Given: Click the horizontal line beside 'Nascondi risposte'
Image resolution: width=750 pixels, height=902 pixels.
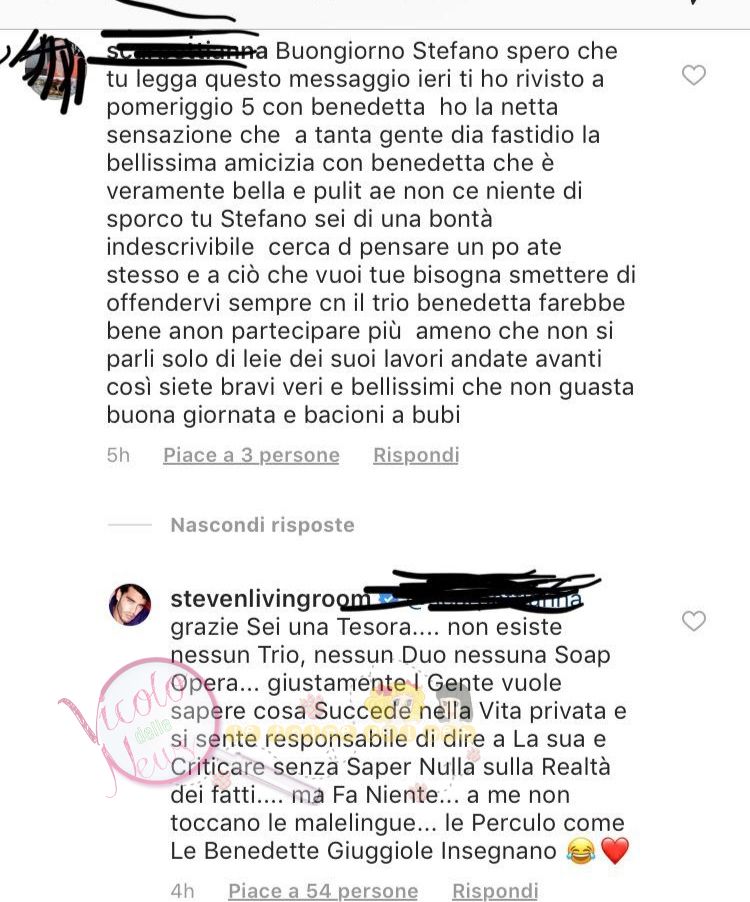Looking at the screenshot, I should [130, 525].
